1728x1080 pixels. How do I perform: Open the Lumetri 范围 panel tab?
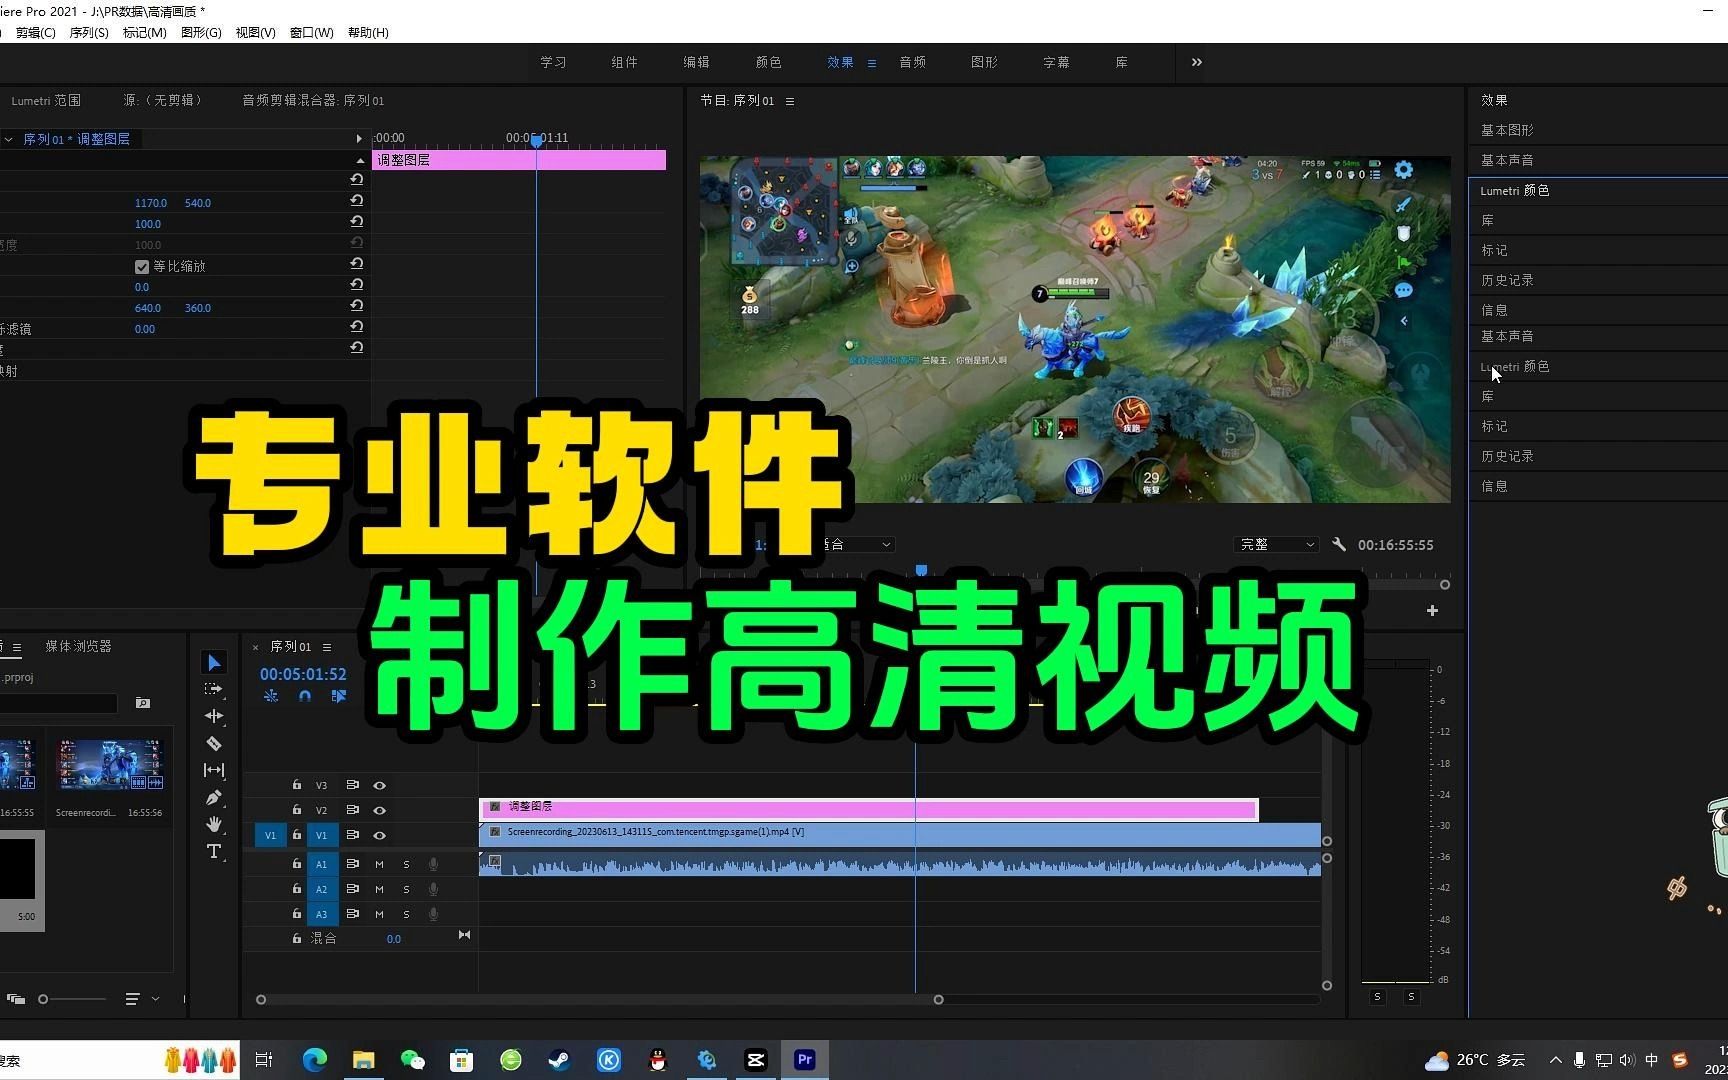pos(46,100)
